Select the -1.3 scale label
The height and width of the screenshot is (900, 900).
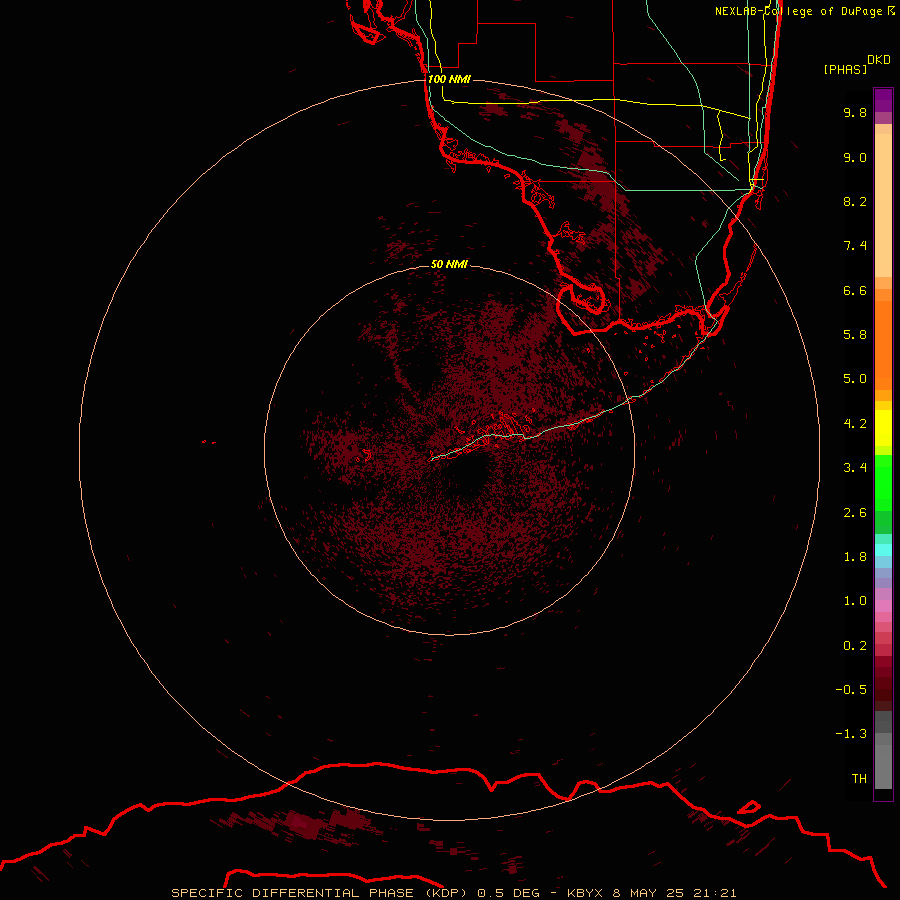pyautogui.click(x=851, y=734)
